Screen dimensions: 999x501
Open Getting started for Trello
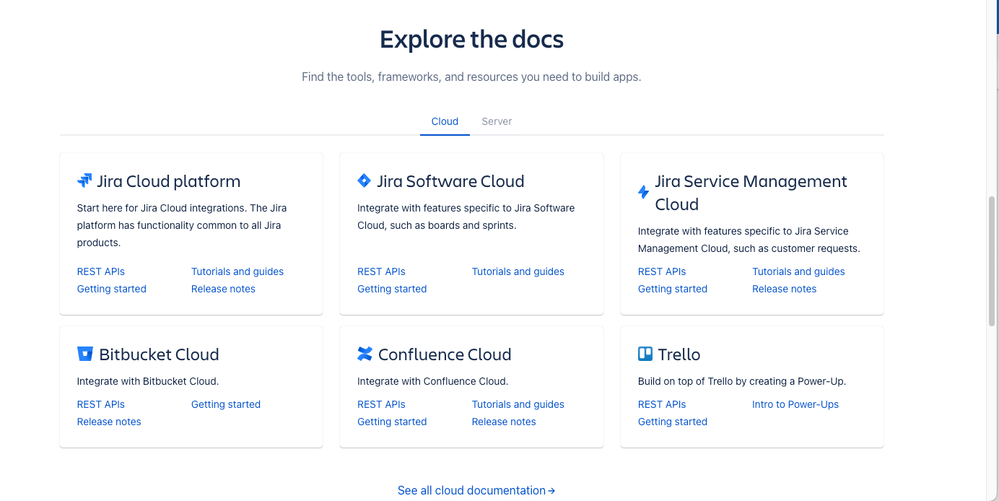(672, 421)
